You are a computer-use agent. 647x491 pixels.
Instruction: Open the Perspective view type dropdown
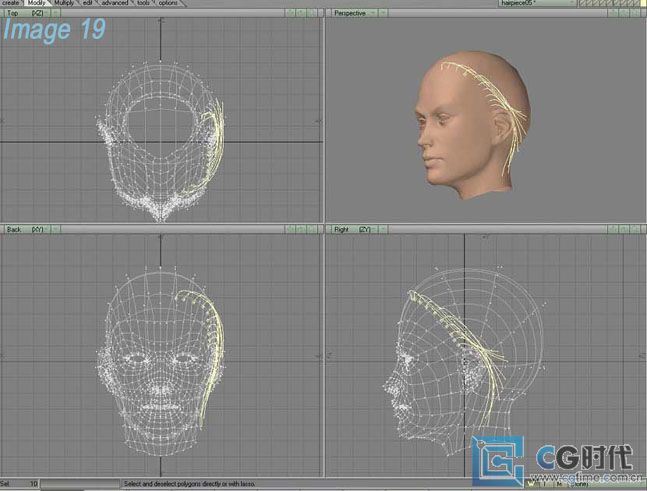point(353,13)
